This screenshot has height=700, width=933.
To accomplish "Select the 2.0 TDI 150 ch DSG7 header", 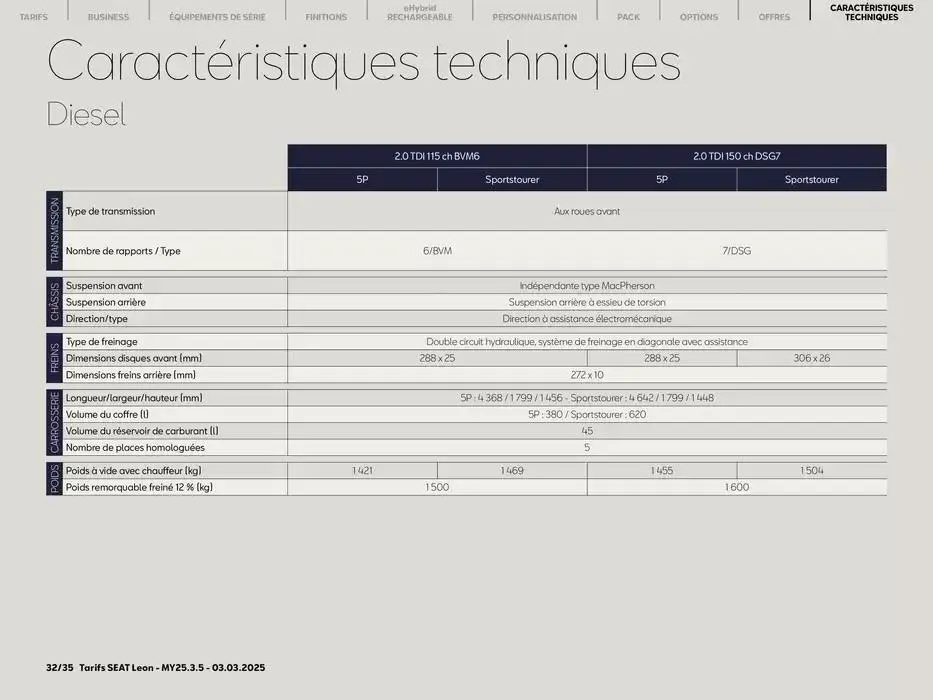I will pos(736,155).
